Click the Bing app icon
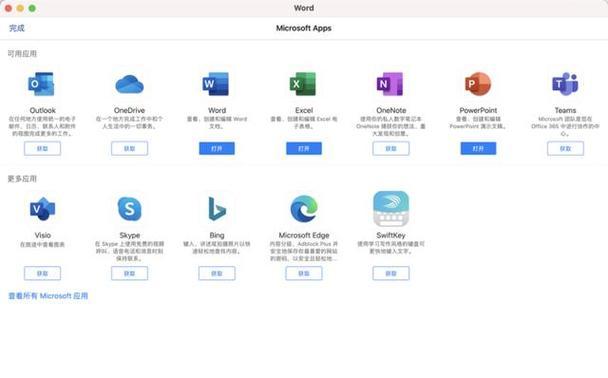 click(217, 209)
